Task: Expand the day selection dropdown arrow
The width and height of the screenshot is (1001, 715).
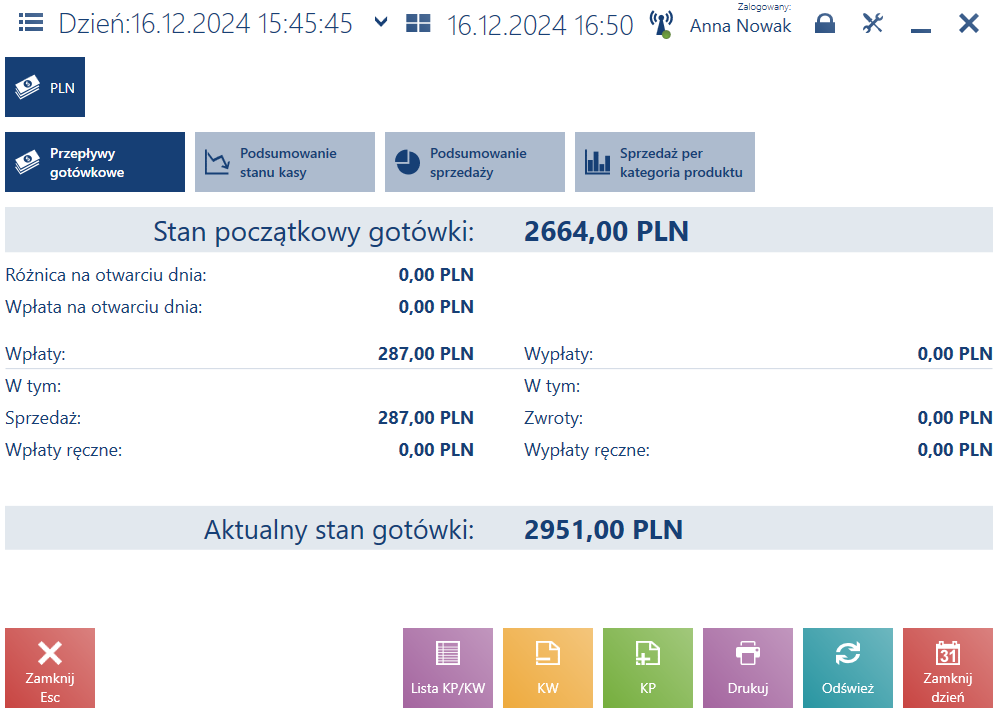Action: (x=380, y=22)
